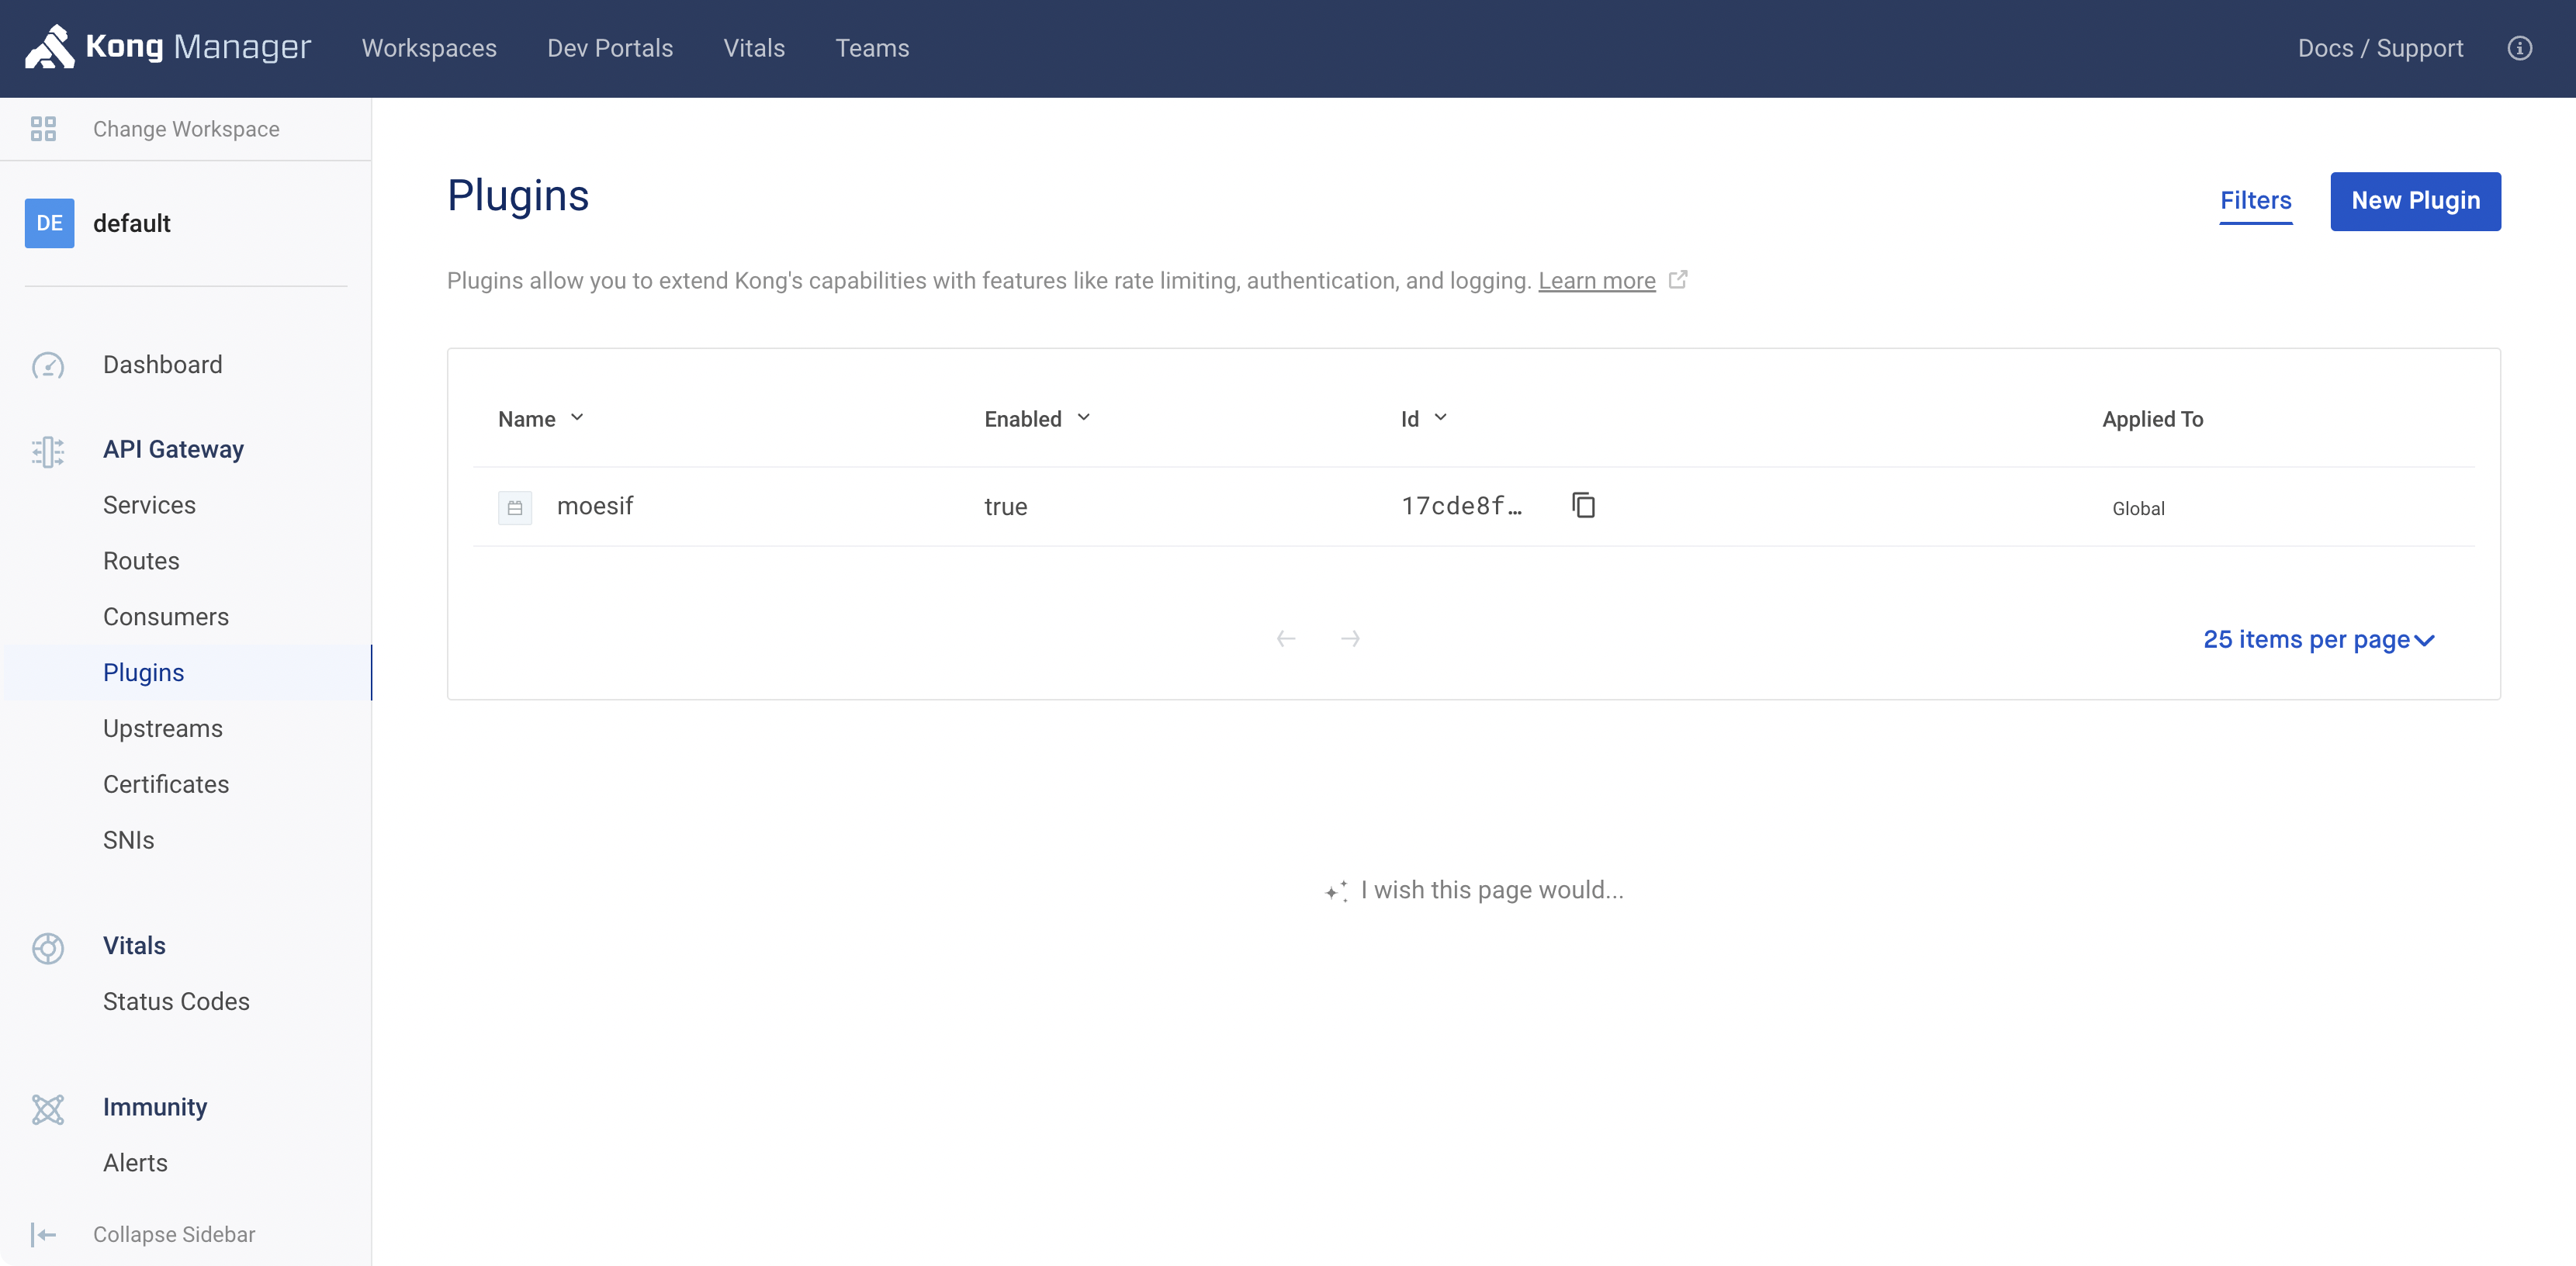Expand the 25 items per page dropdown
Viewport: 2576px width, 1266px height.
click(2318, 638)
